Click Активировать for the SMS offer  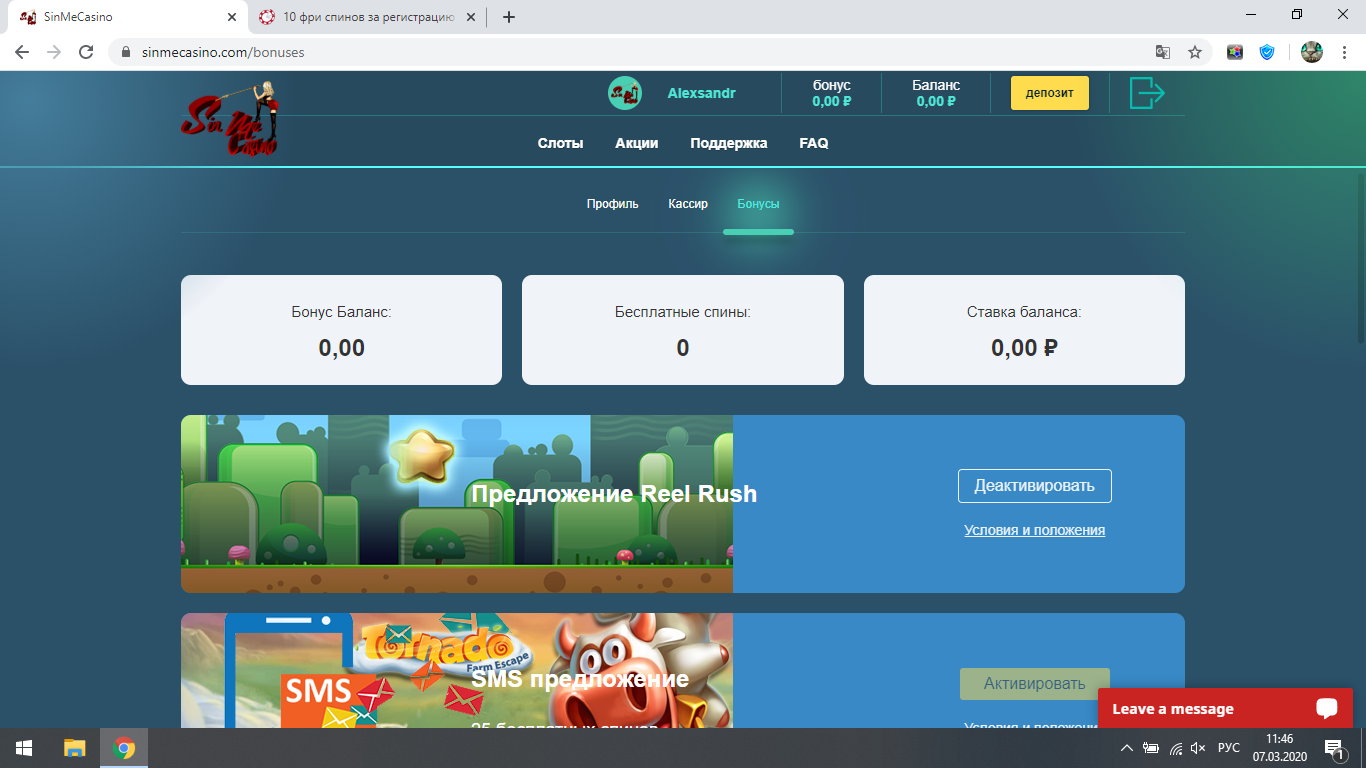point(1035,684)
